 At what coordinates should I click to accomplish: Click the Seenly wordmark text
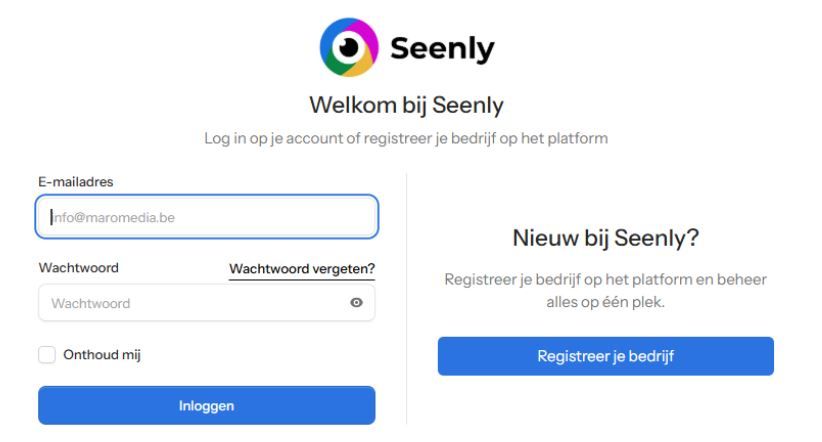pyautogui.click(x=442, y=48)
